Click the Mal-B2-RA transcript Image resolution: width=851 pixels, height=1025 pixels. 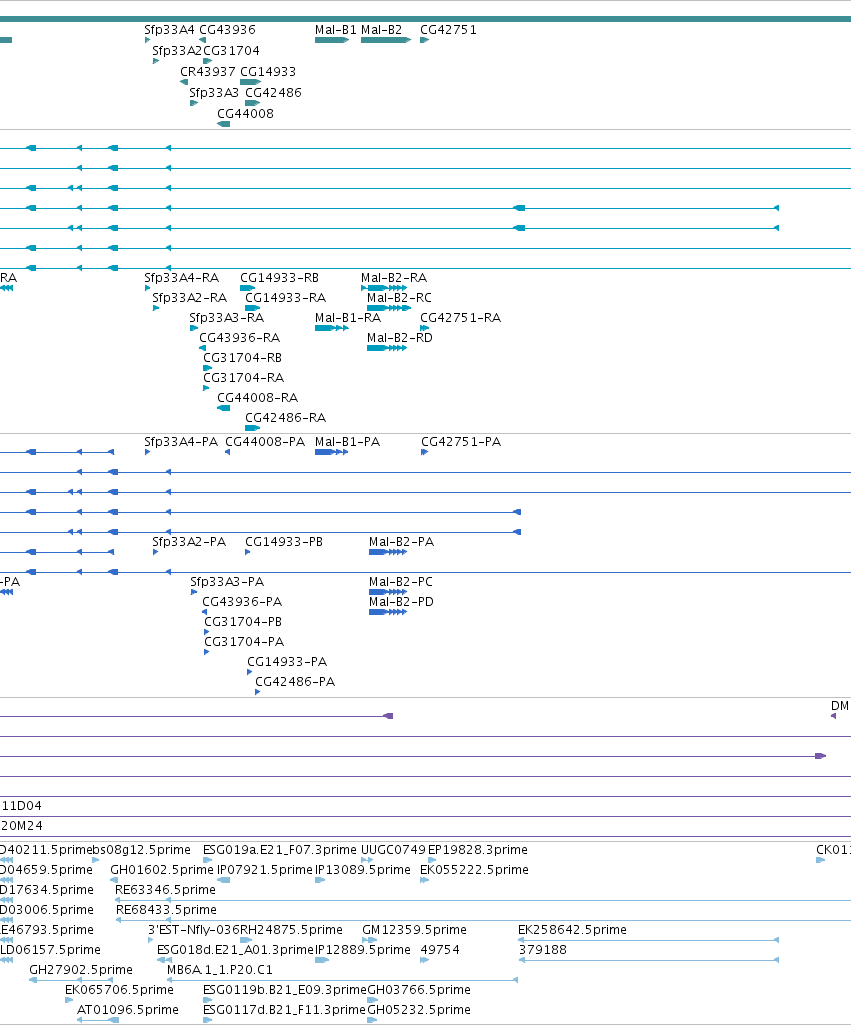pyautogui.click(x=394, y=278)
